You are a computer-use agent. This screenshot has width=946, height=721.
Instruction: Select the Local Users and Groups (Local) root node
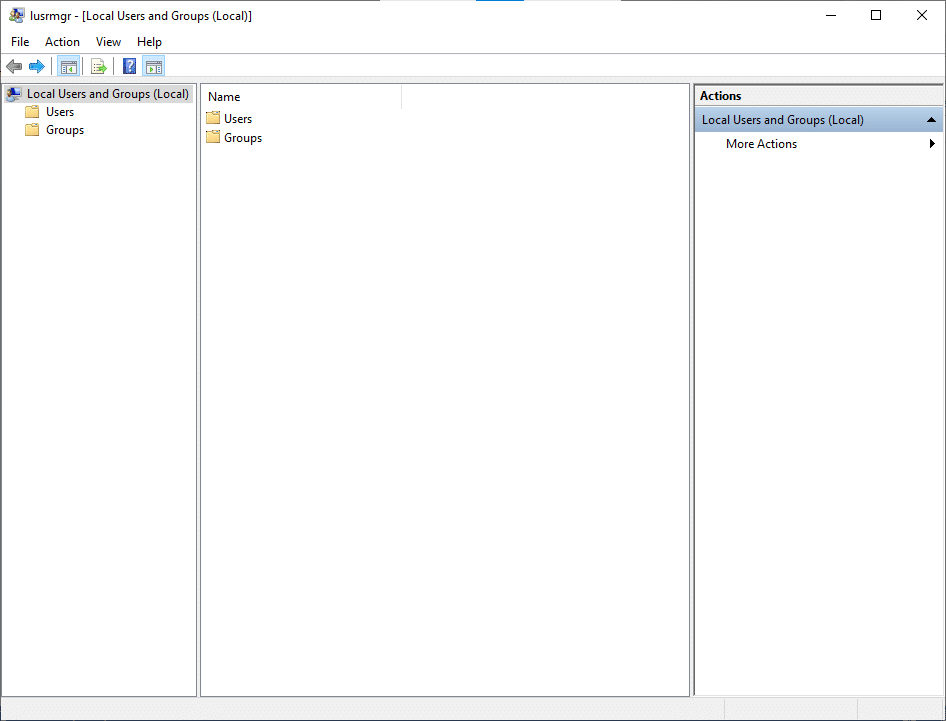coord(107,94)
